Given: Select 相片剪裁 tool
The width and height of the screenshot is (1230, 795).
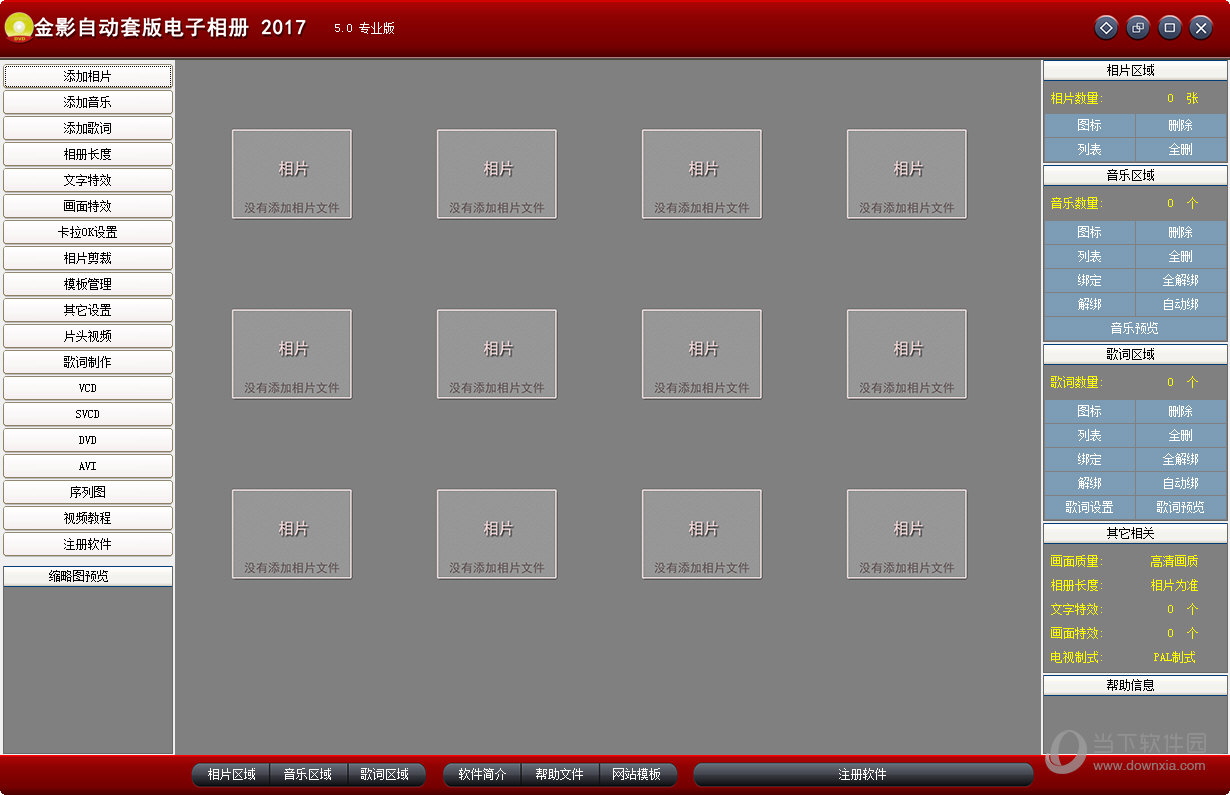Looking at the screenshot, I should [88, 258].
